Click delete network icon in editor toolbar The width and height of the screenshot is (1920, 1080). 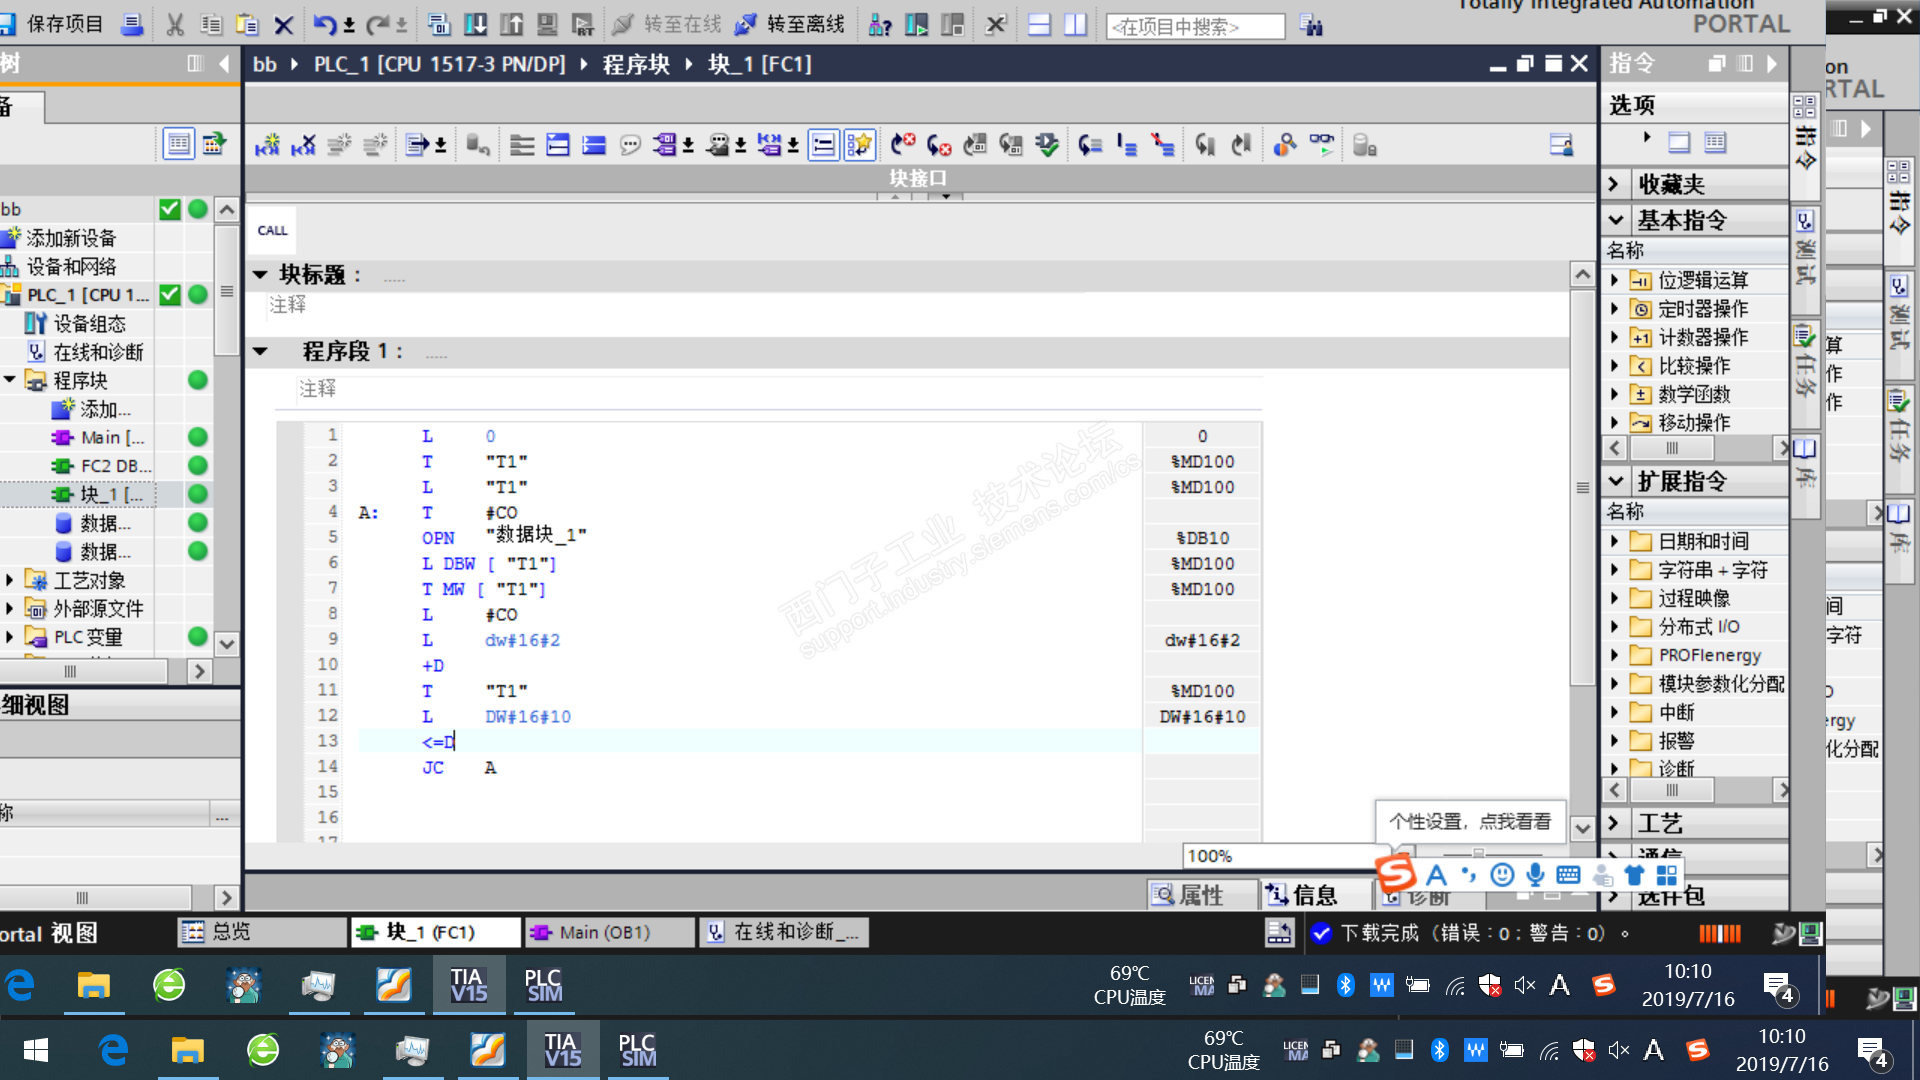(x=303, y=145)
